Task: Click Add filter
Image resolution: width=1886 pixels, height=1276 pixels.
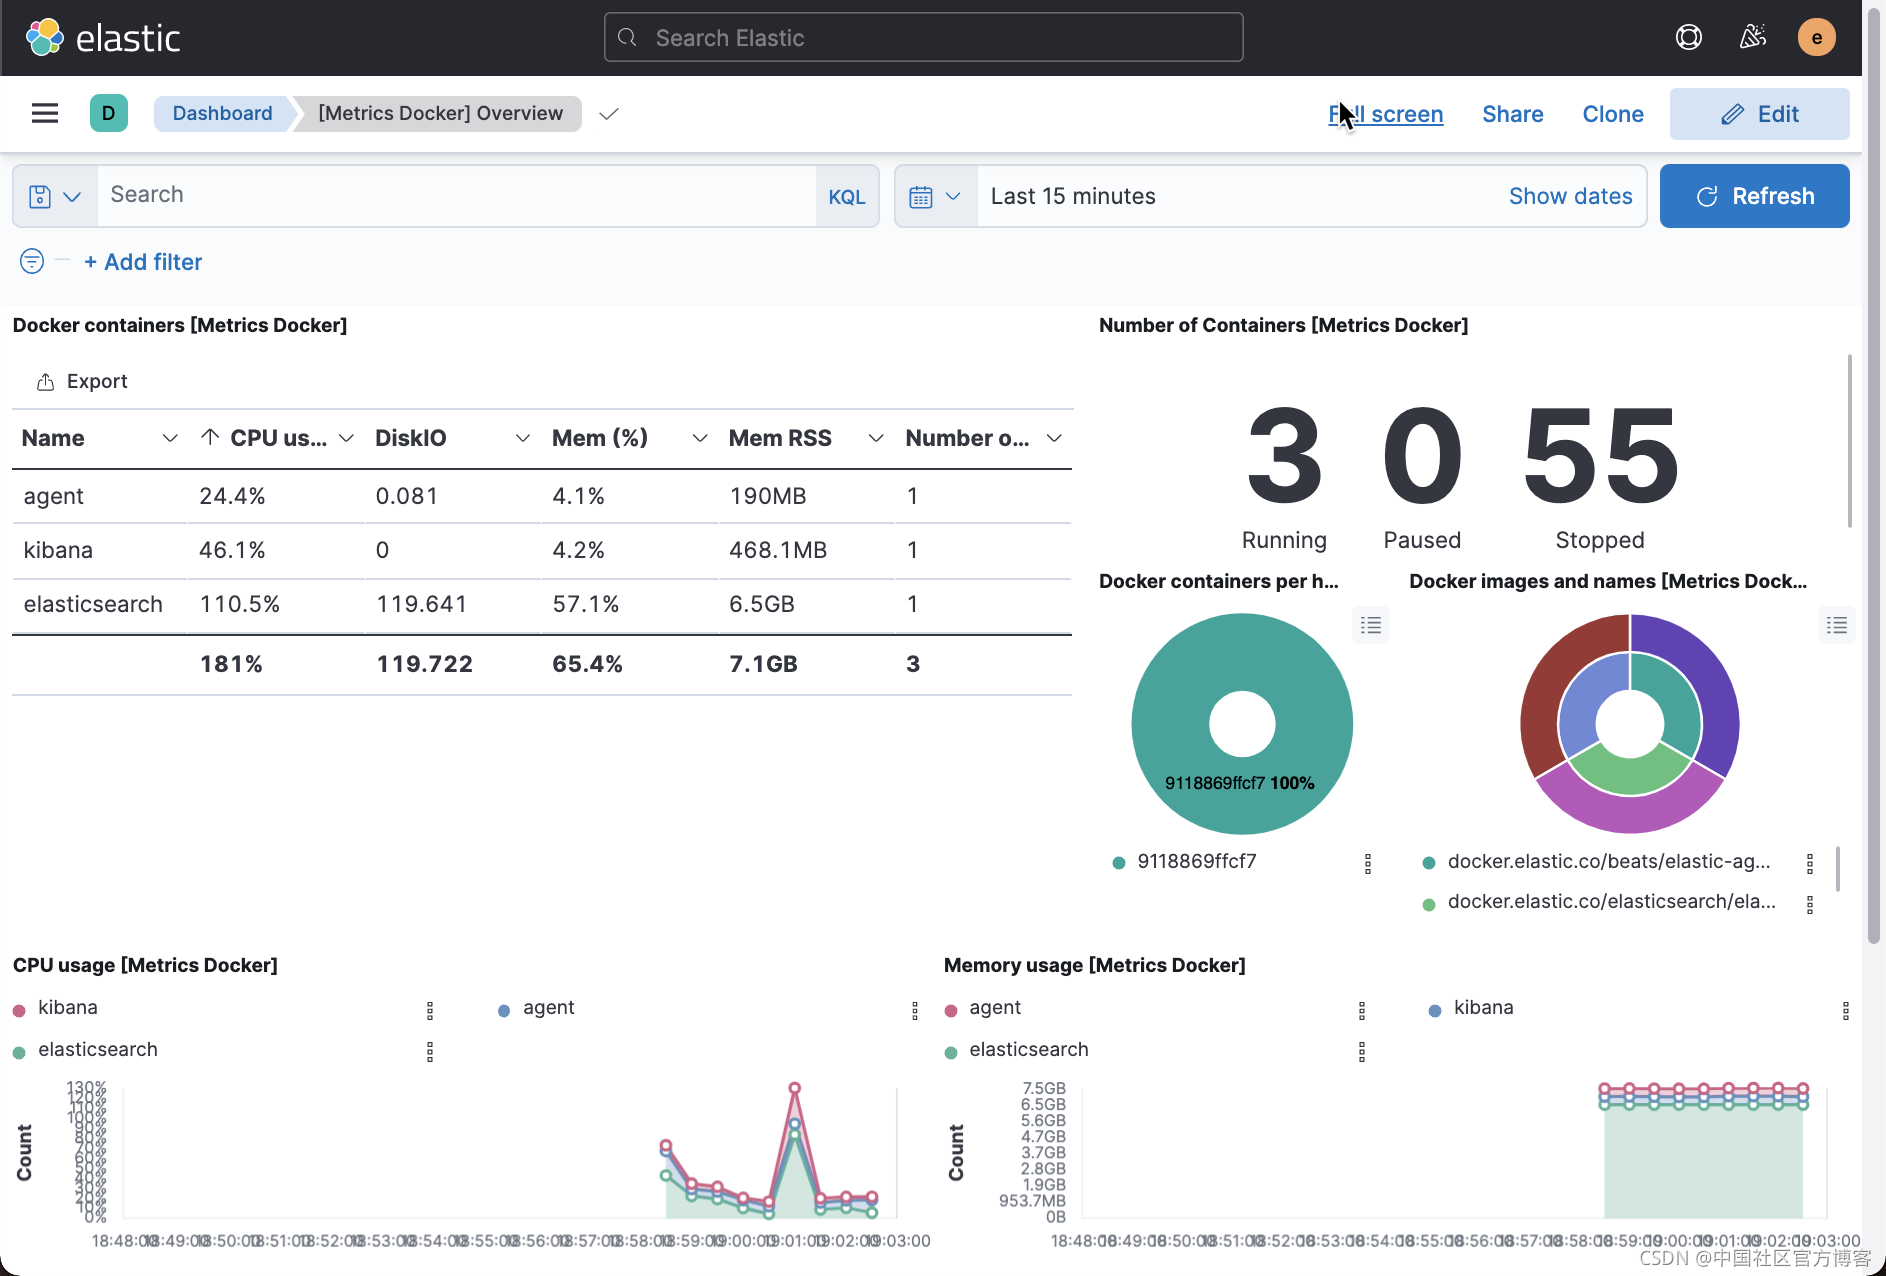Action: [x=143, y=262]
